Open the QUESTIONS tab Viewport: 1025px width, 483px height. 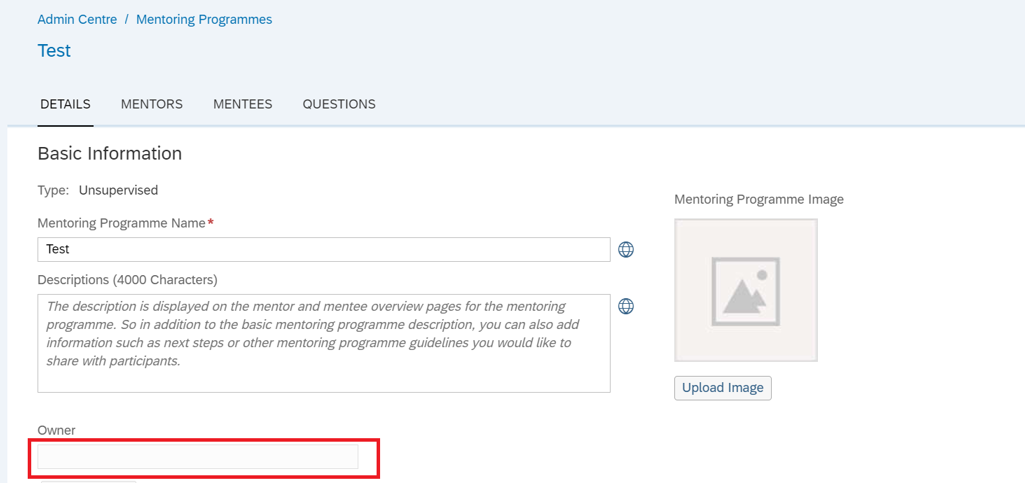(339, 105)
